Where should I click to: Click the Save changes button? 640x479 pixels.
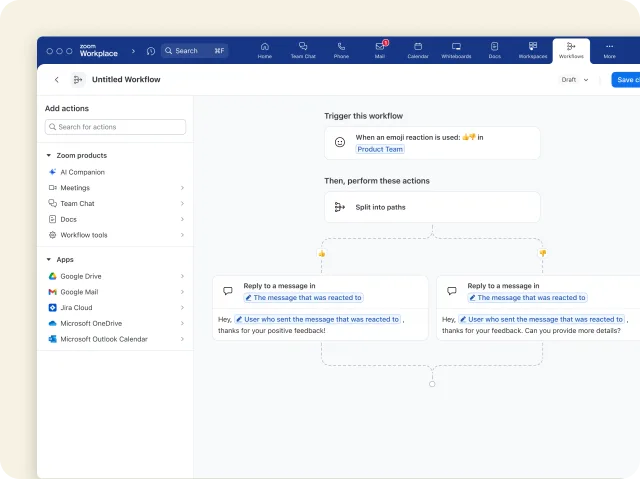[626, 80]
